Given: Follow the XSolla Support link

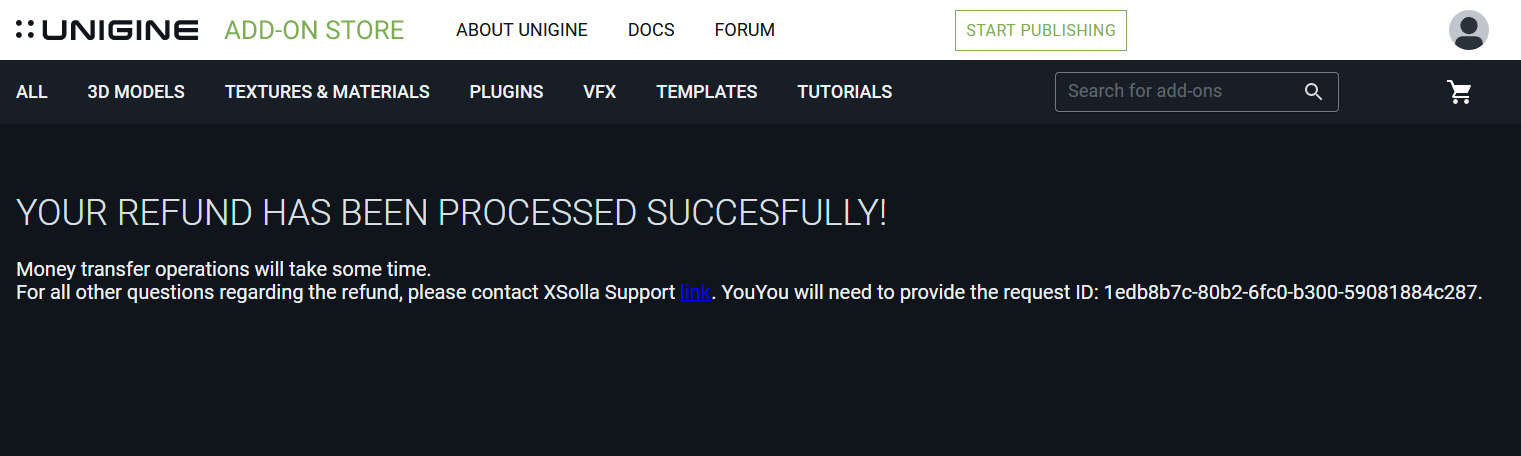Looking at the screenshot, I should coord(695,293).
